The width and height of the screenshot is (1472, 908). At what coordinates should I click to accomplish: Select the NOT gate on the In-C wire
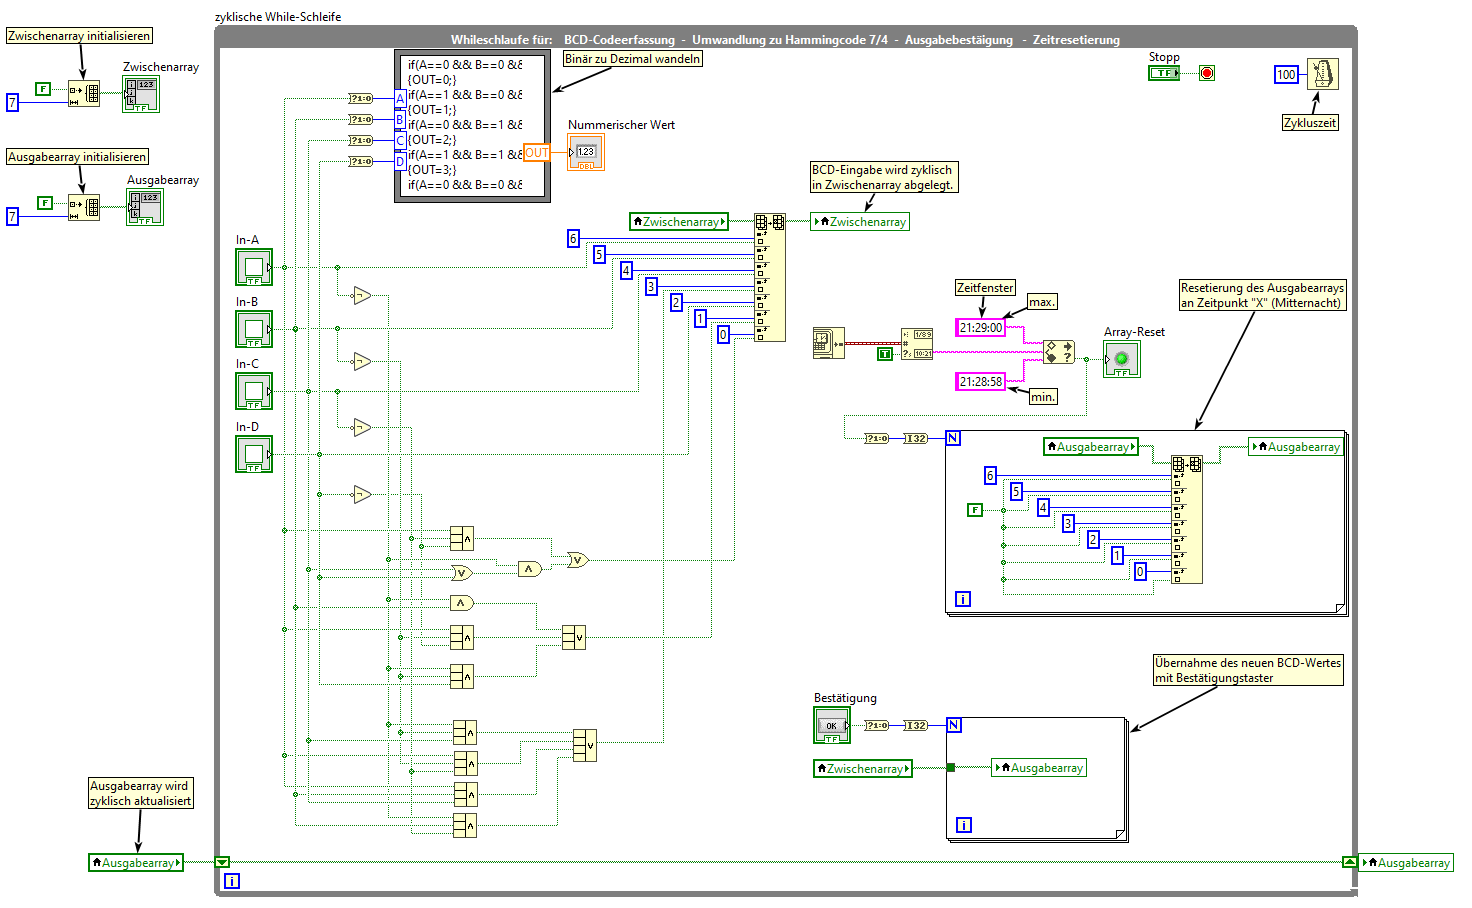362,428
